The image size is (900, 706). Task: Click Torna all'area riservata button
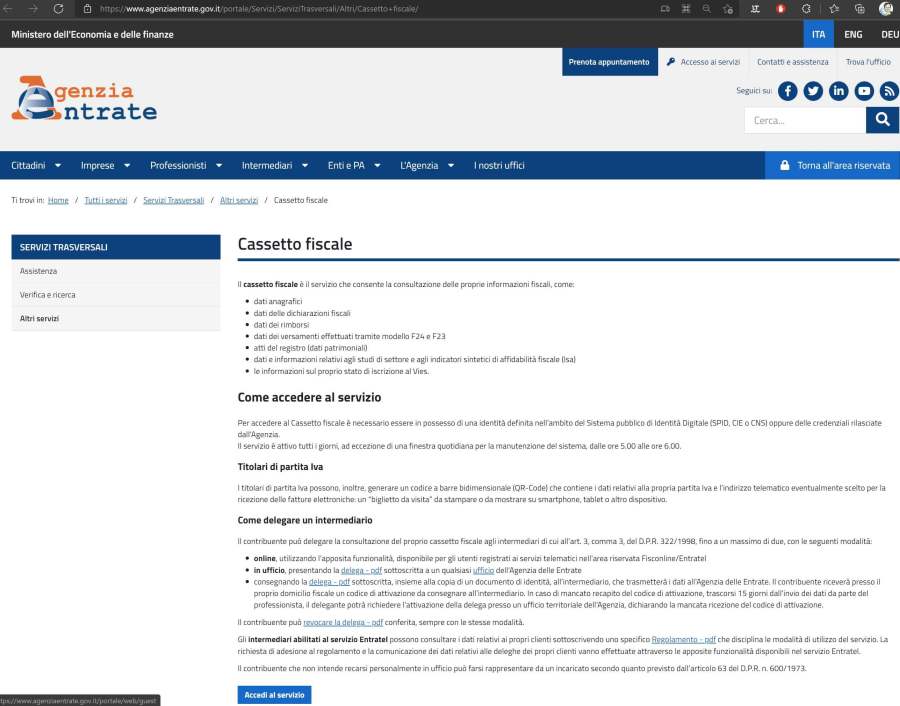(833, 165)
